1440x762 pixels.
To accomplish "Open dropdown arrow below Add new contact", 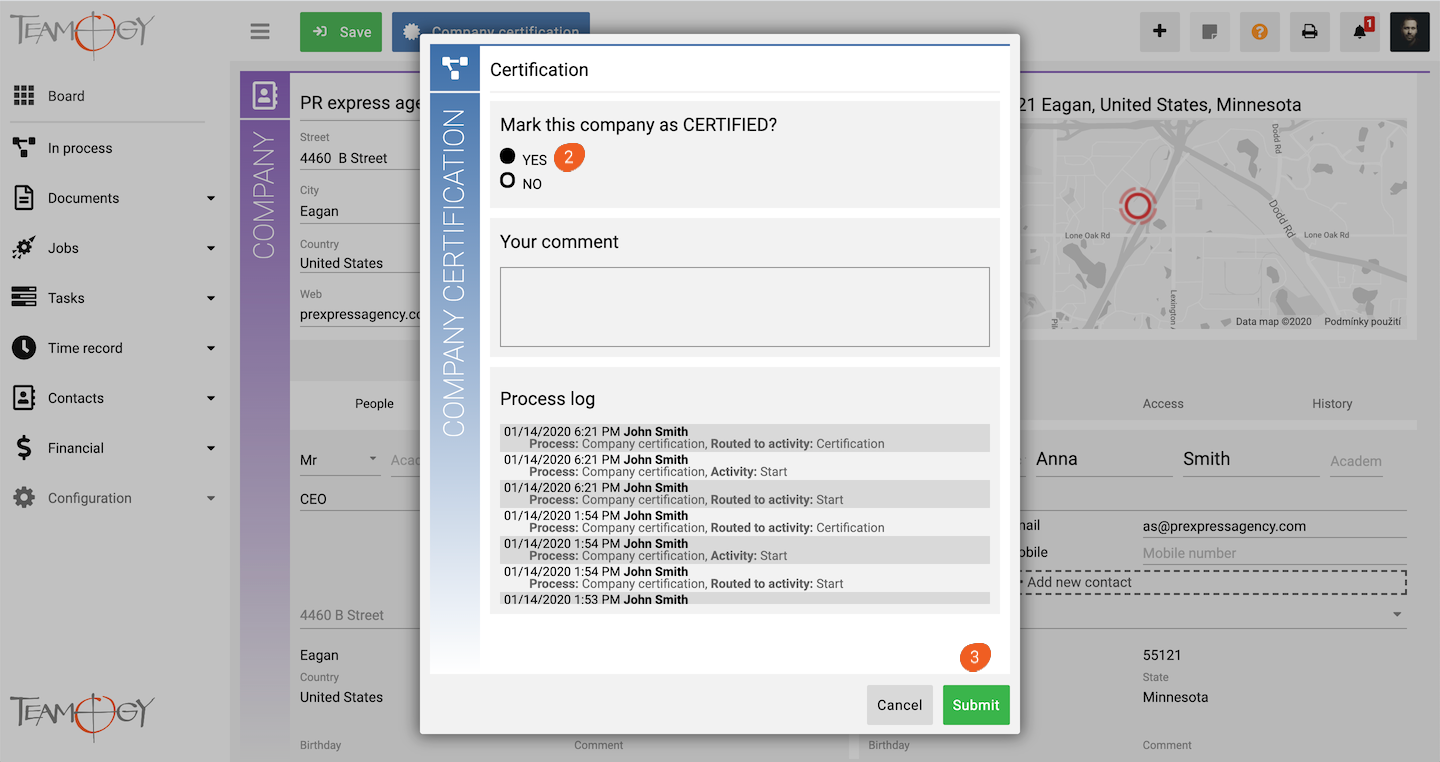I will [1397, 614].
